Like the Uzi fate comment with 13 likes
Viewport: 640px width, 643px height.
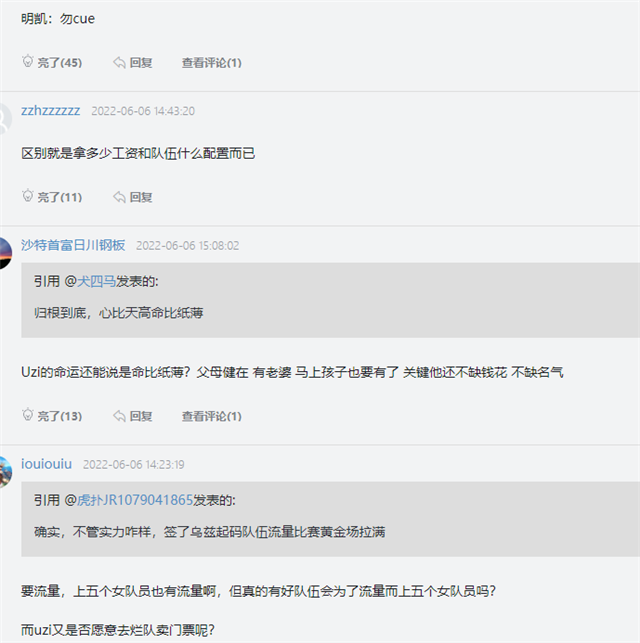tap(28, 416)
